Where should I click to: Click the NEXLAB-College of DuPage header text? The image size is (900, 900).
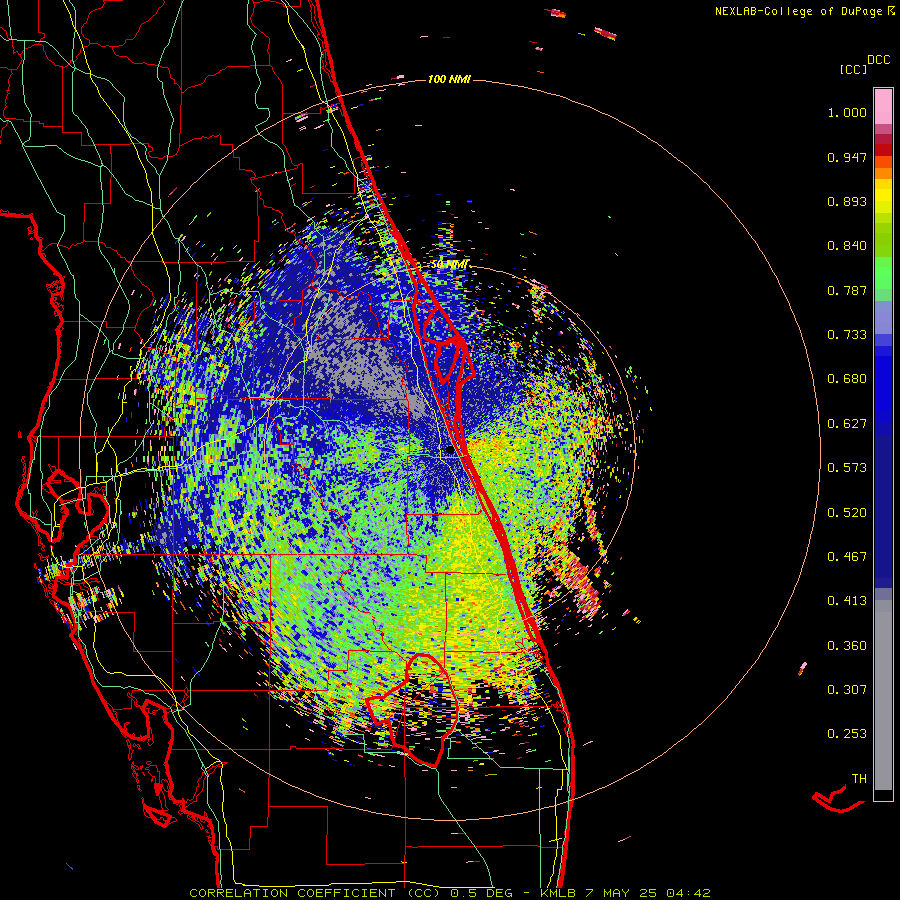(804, 11)
